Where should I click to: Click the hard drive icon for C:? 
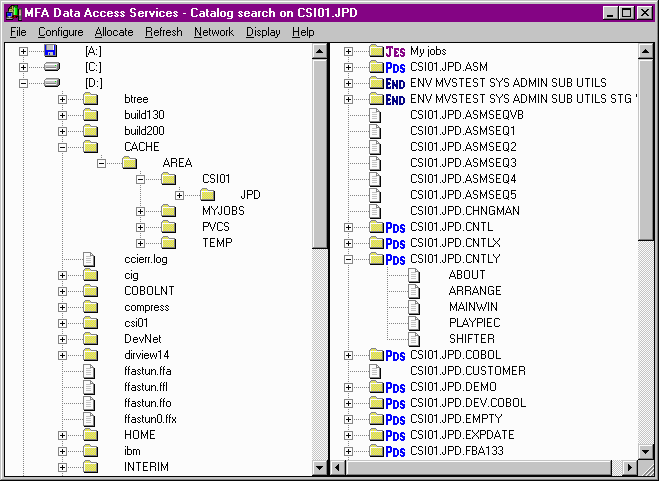[51, 67]
